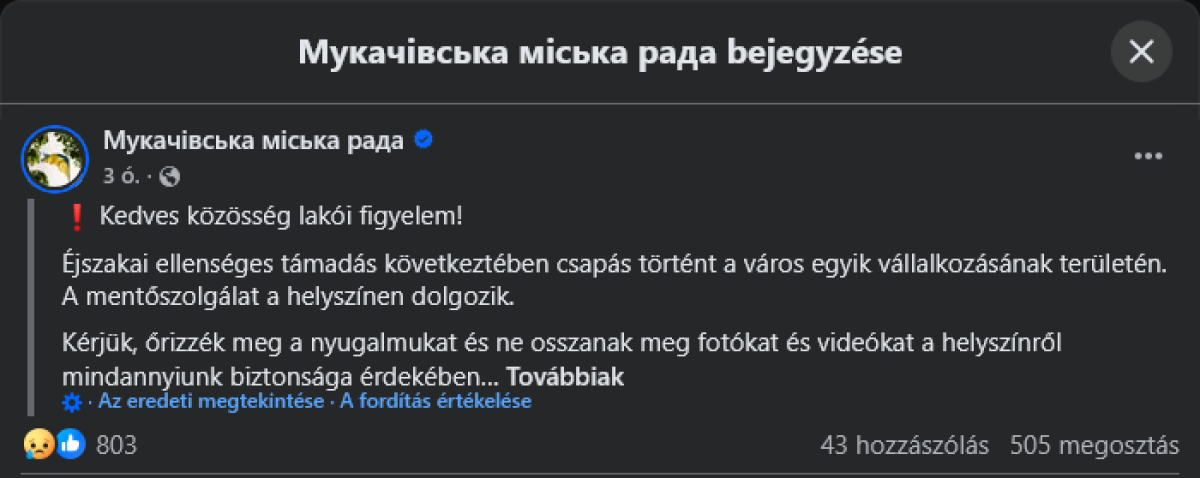Click the red exclamation mark emoji
Screen dimensions: 1200x478
[x=76, y=216]
